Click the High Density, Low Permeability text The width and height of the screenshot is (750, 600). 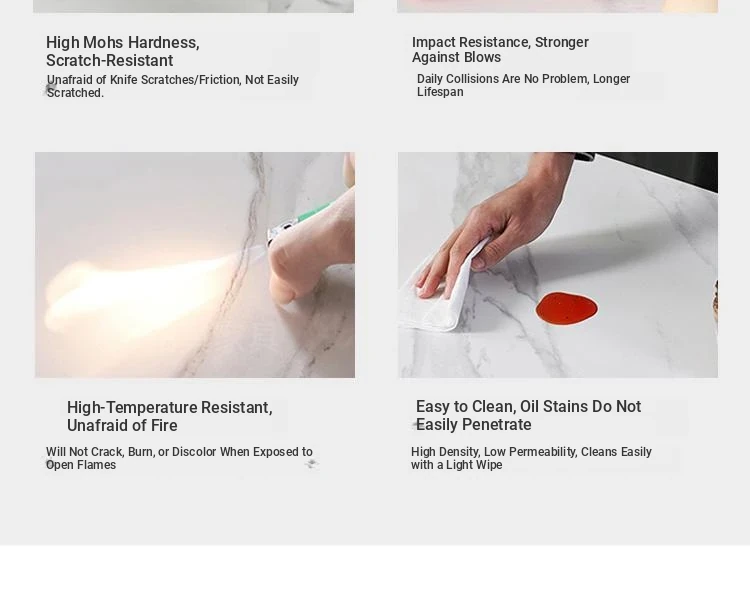(x=531, y=458)
